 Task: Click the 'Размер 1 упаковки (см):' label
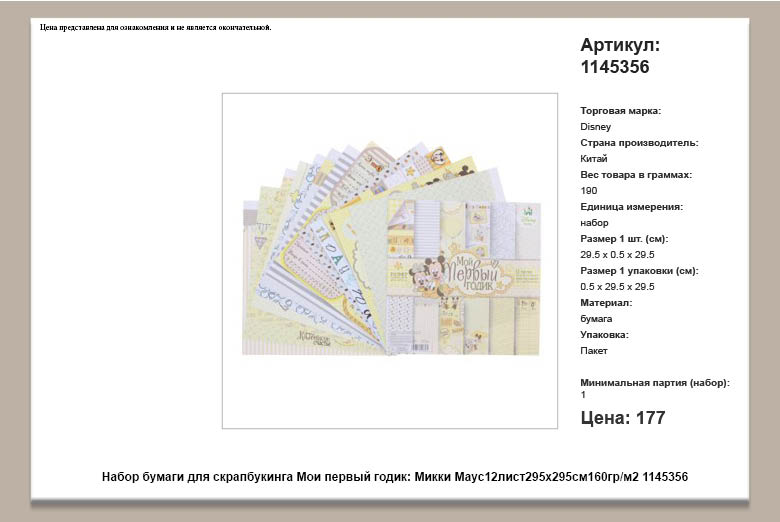coord(639,271)
